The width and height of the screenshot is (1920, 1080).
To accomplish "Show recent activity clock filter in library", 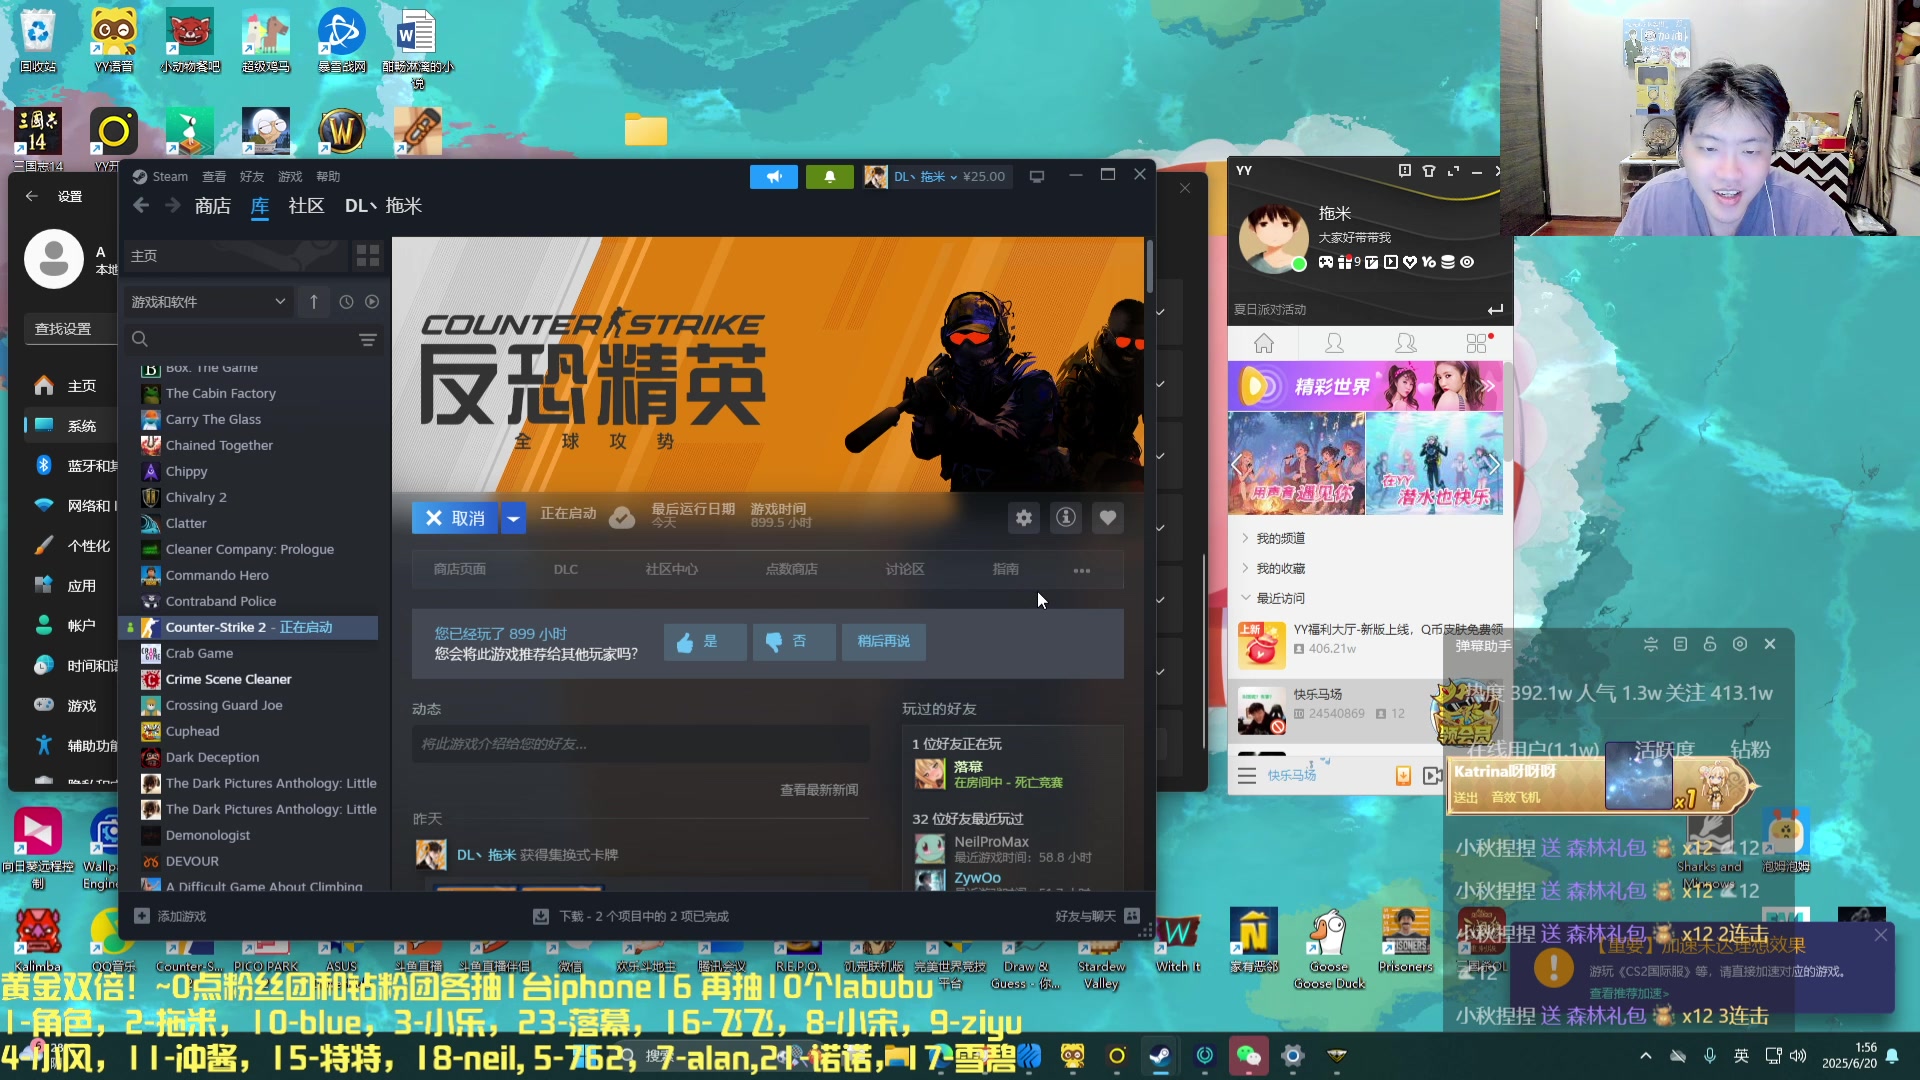I will coord(346,301).
